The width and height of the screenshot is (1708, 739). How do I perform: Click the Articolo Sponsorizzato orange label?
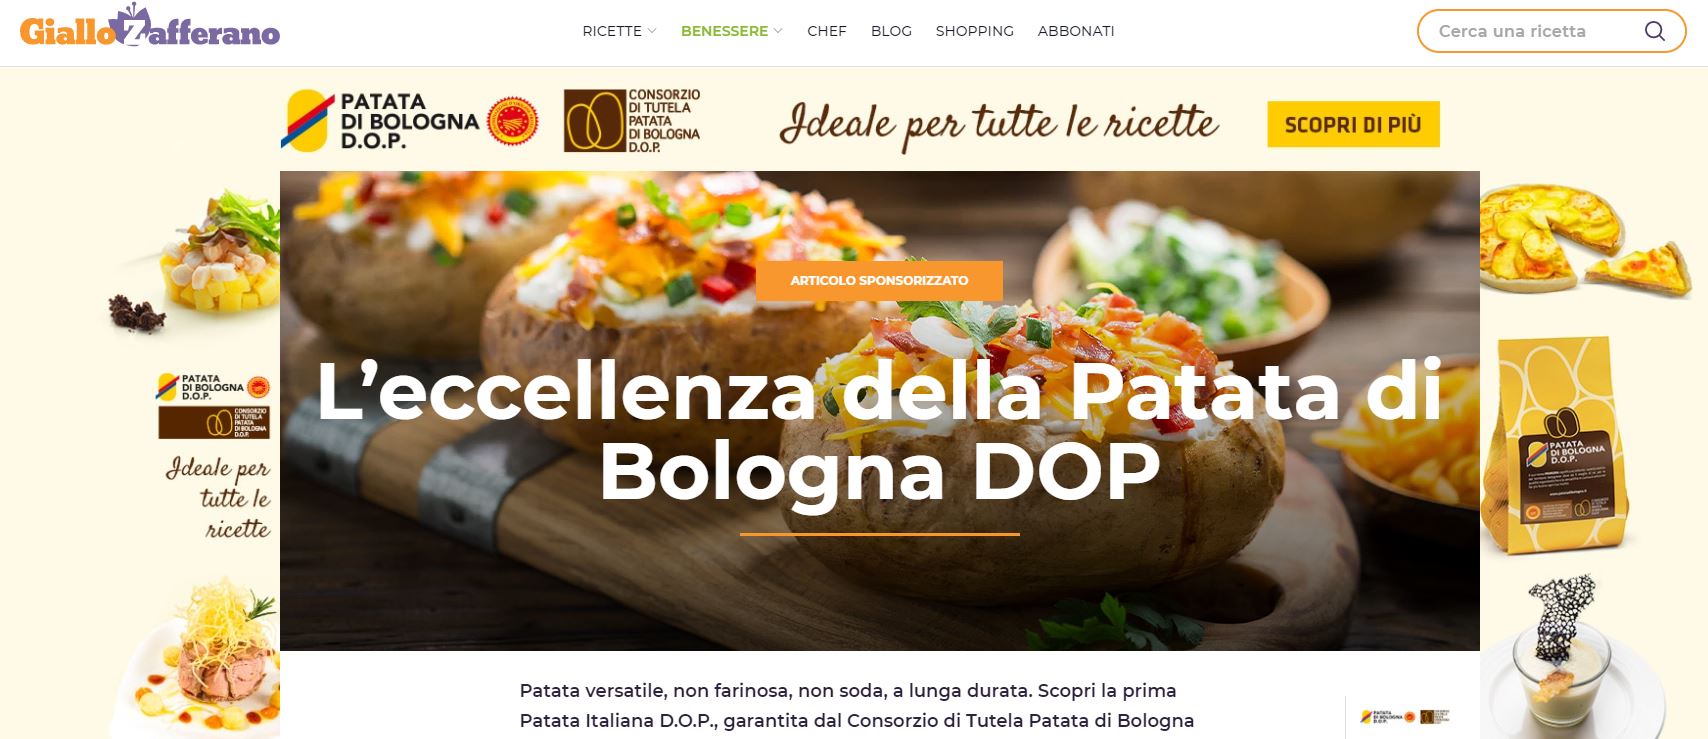[879, 280]
